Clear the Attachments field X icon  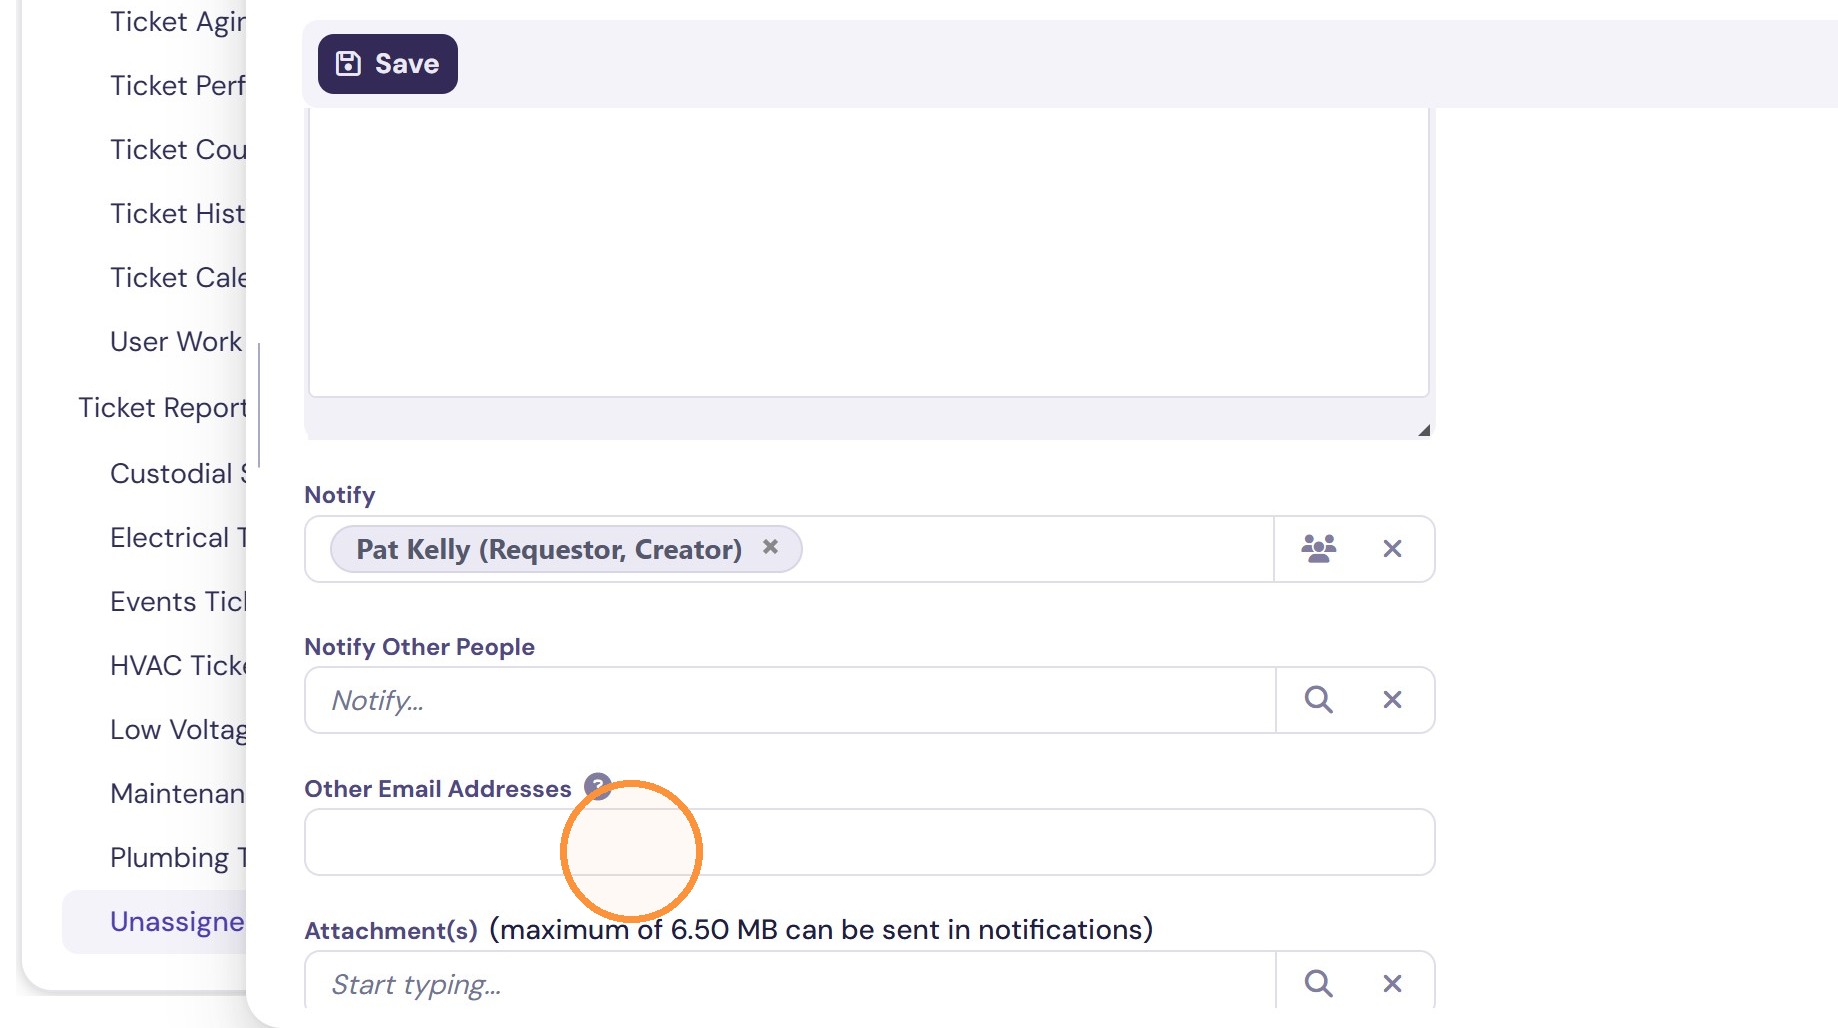(x=1392, y=983)
